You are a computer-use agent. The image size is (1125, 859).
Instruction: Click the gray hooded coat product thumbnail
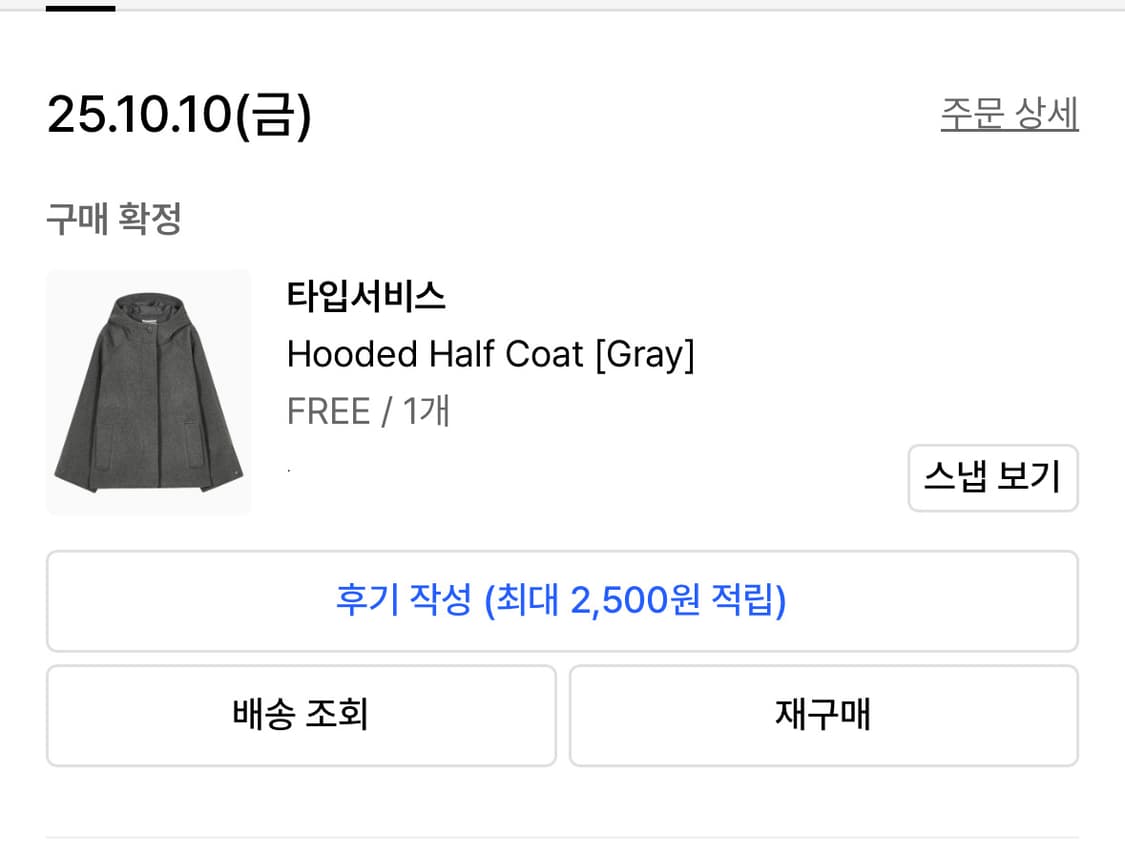149,392
